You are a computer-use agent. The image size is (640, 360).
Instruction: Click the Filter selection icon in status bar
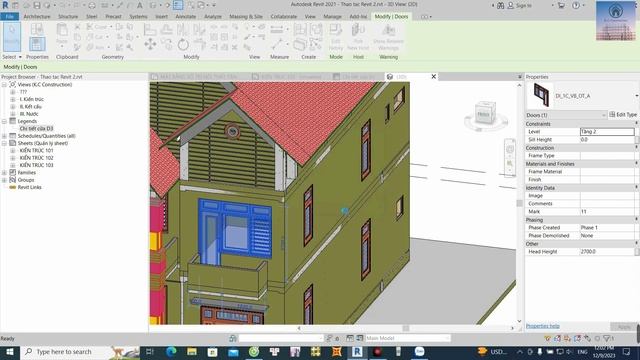(607, 338)
